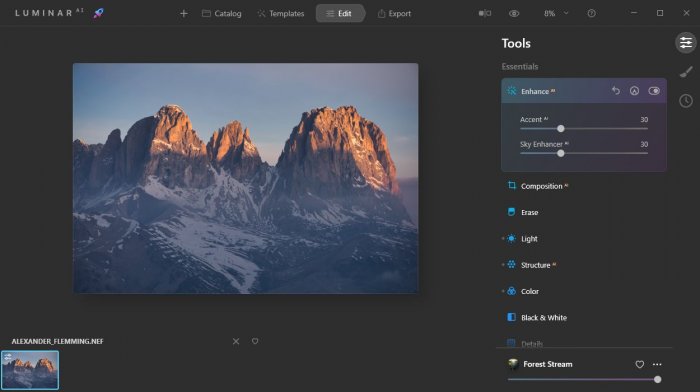Screen dimensions: 700x392
Task: Adjust the Accent AI slider handle
Action: (561, 129)
